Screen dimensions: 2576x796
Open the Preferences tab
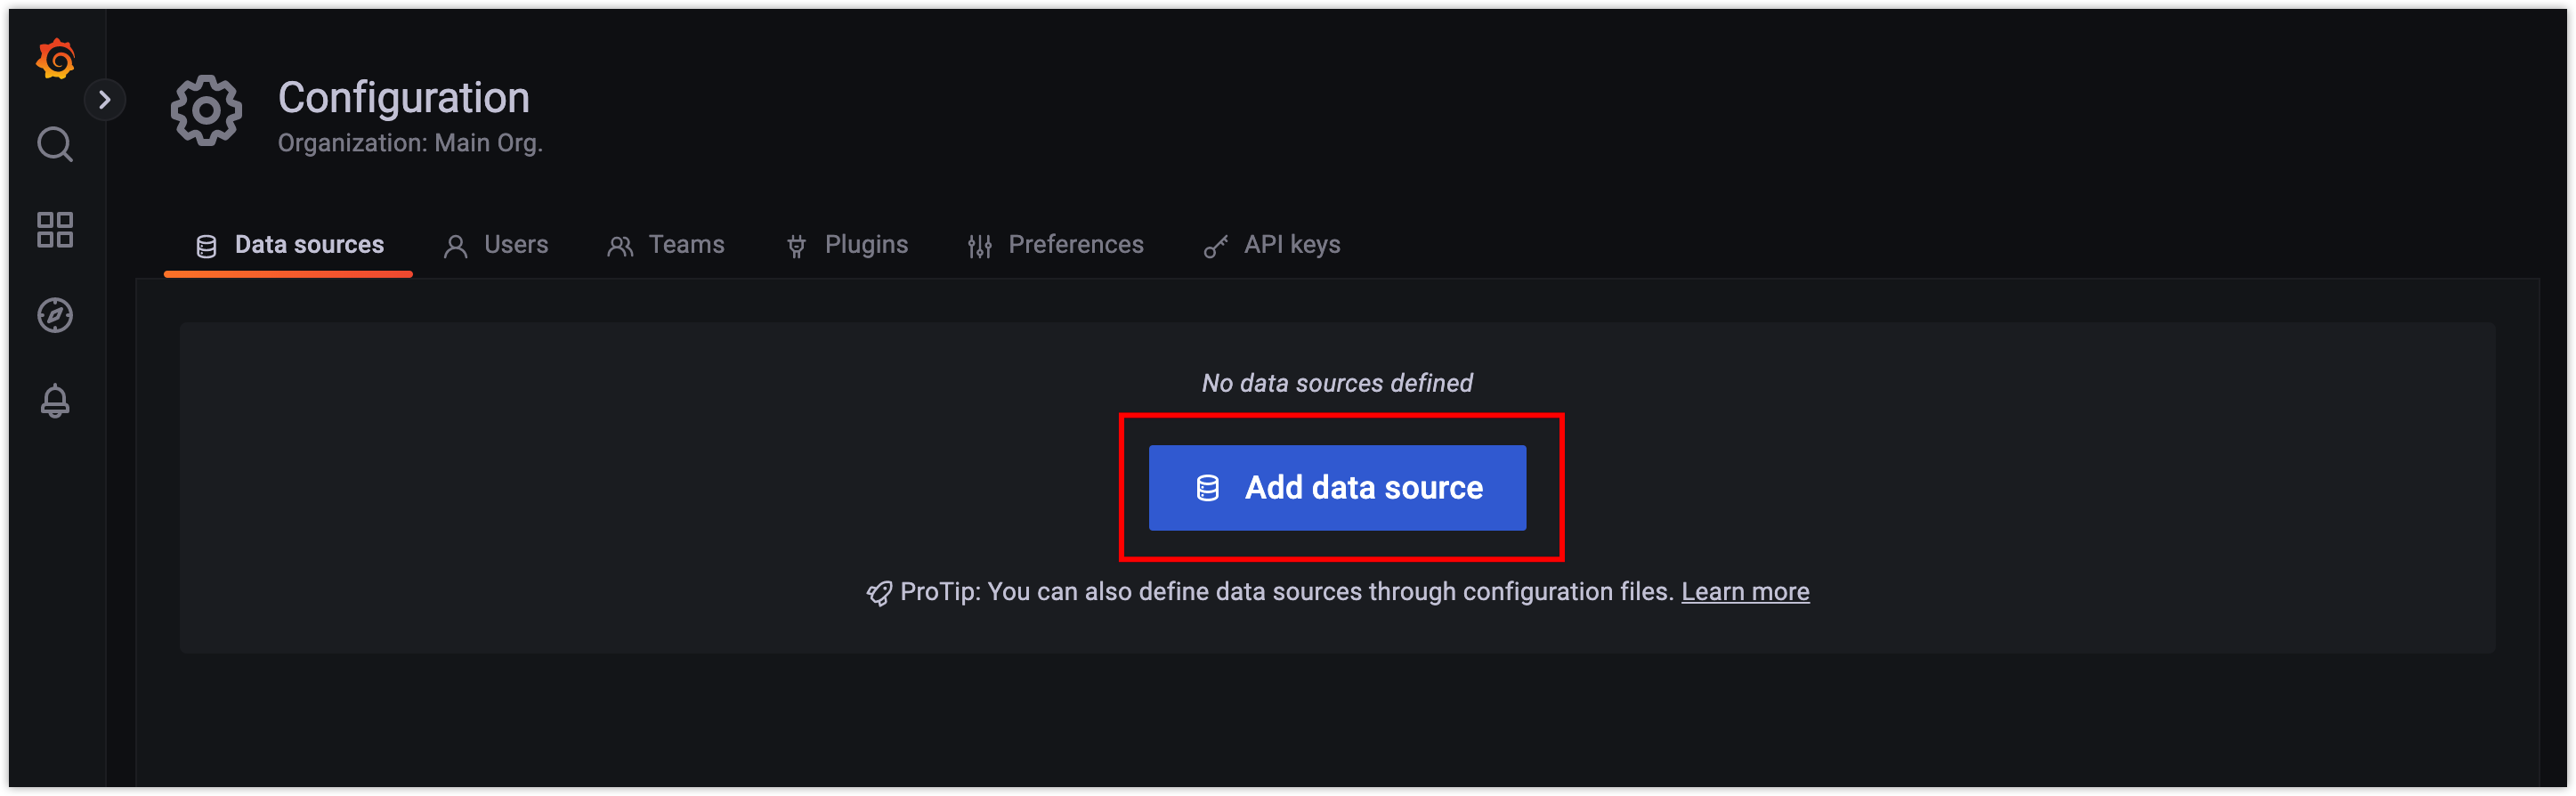[x=1055, y=245]
